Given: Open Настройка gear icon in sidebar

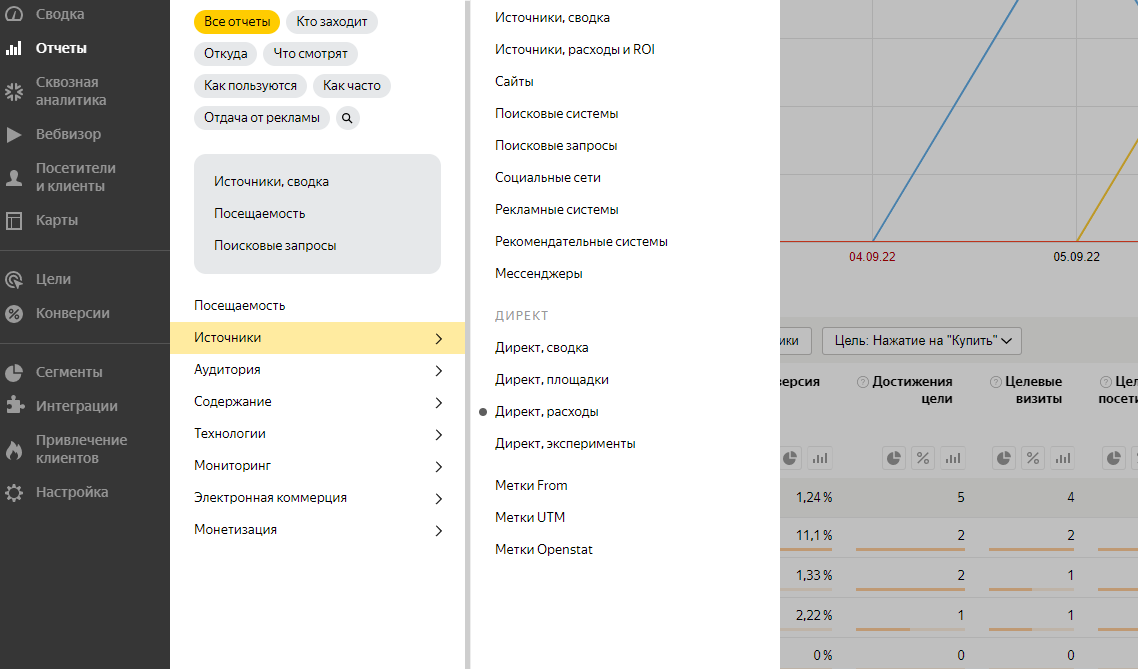Looking at the screenshot, I should pyautogui.click(x=14, y=493).
